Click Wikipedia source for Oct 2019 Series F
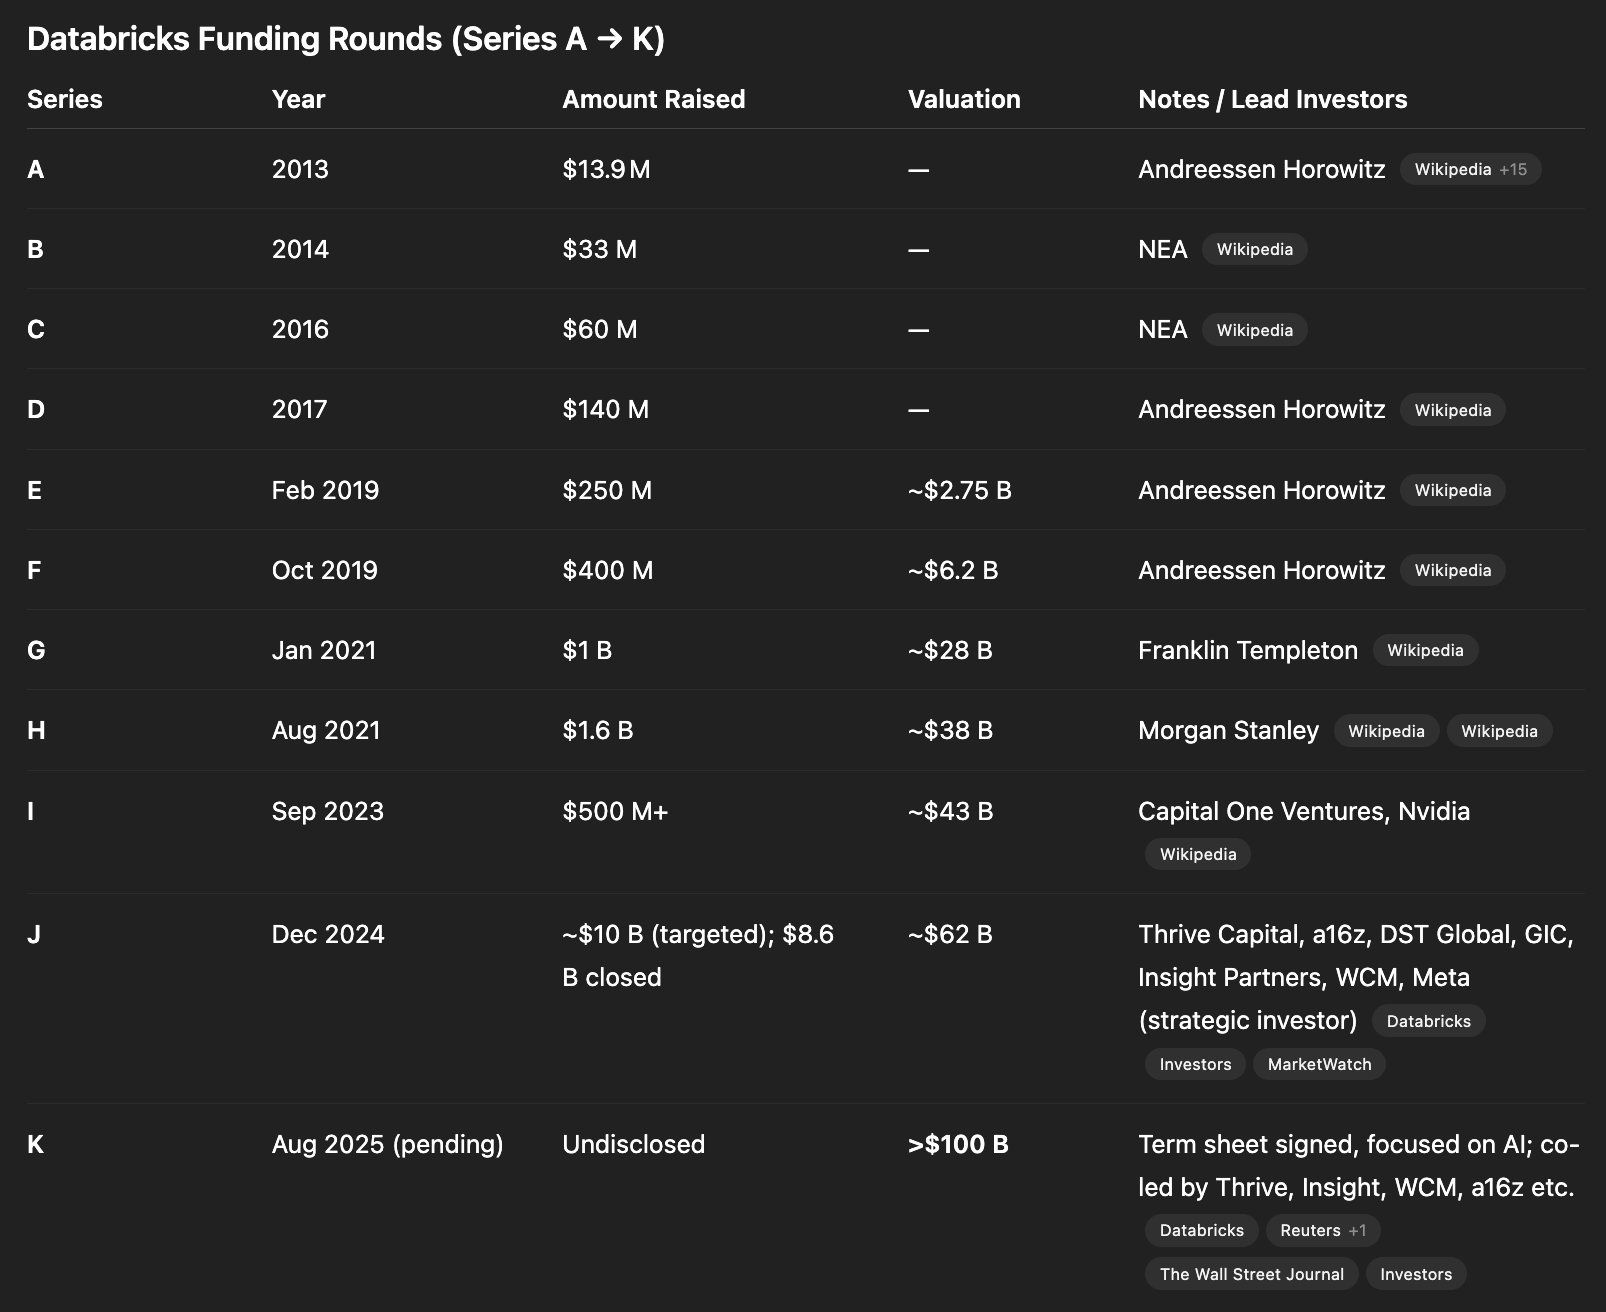This screenshot has width=1606, height=1312. tap(1452, 570)
